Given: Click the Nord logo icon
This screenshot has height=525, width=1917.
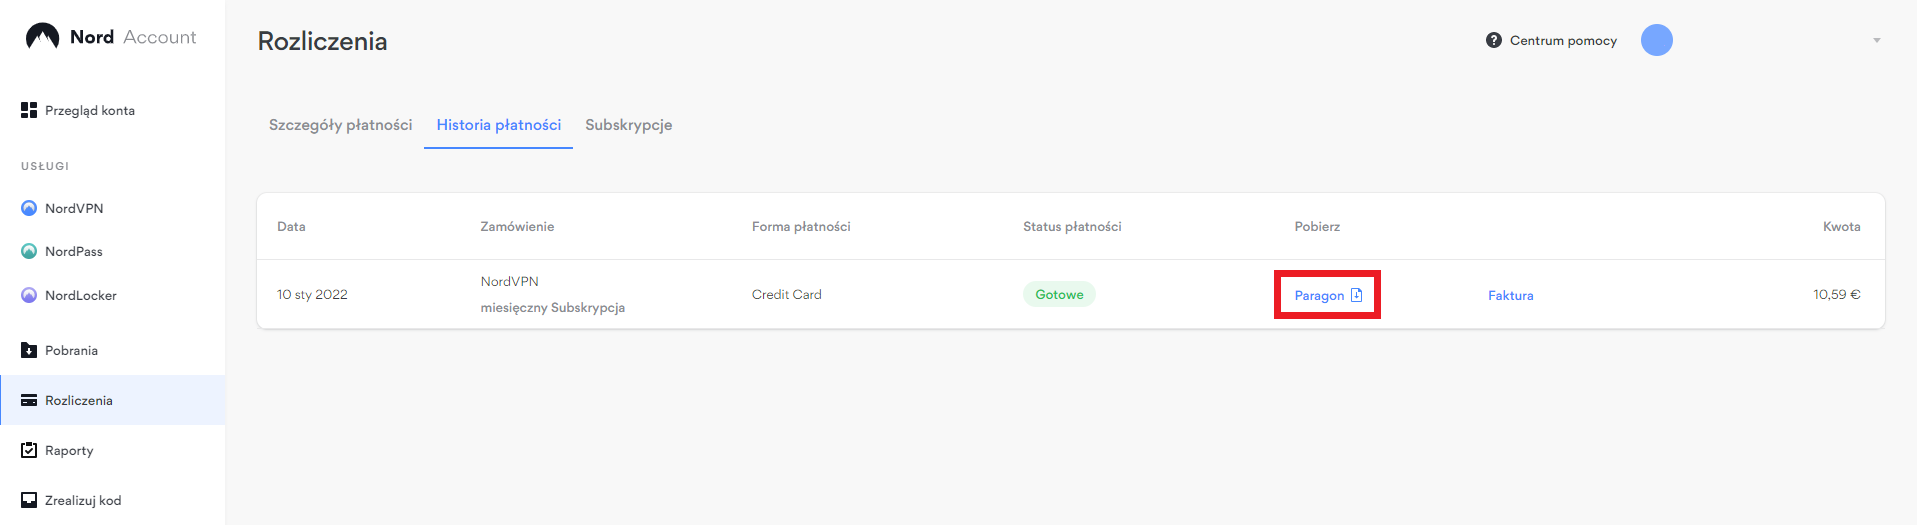Looking at the screenshot, I should [42, 37].
